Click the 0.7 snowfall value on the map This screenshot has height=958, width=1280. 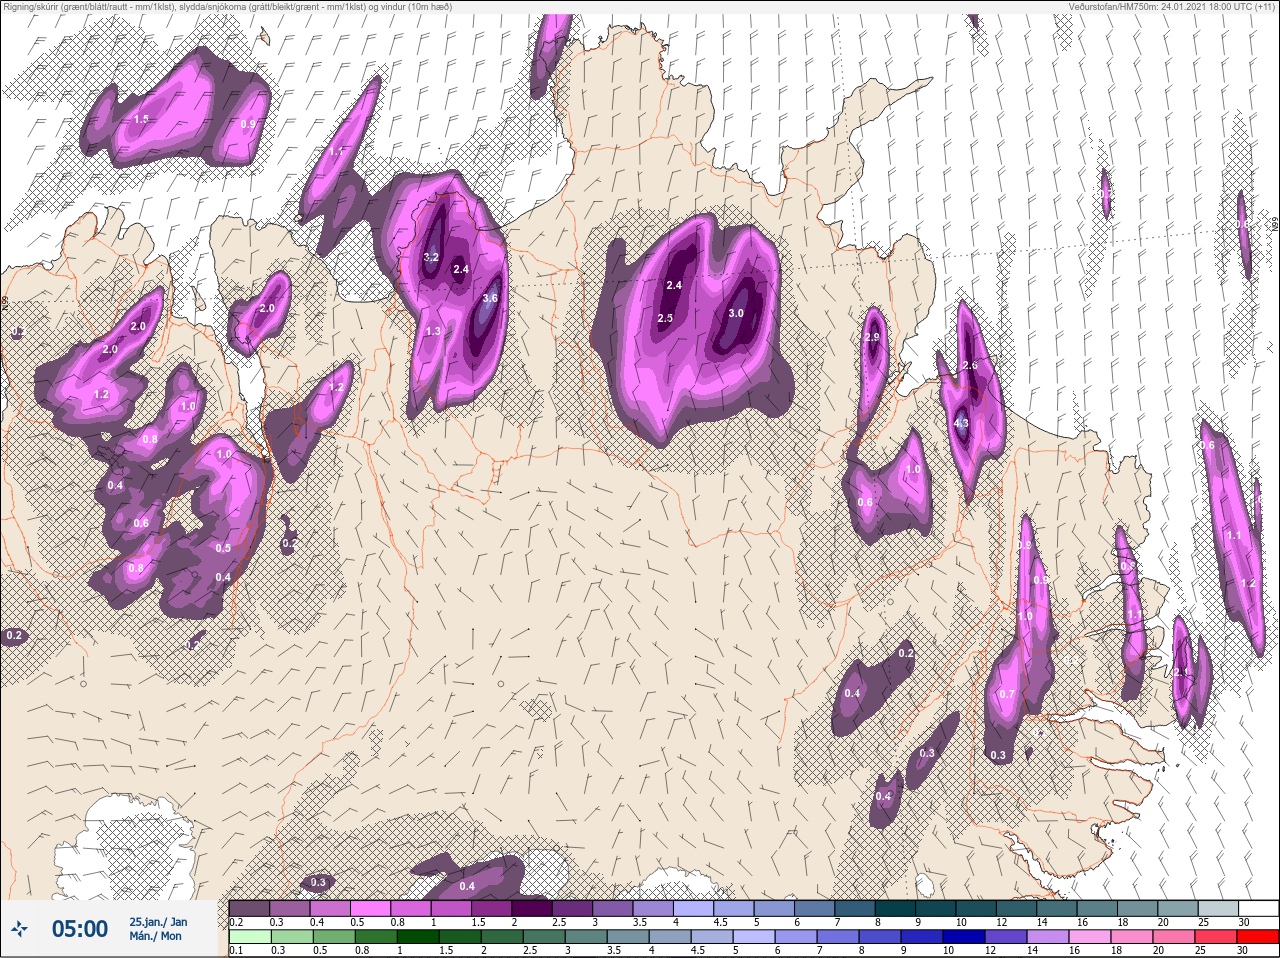click(x=1007, y=694)
